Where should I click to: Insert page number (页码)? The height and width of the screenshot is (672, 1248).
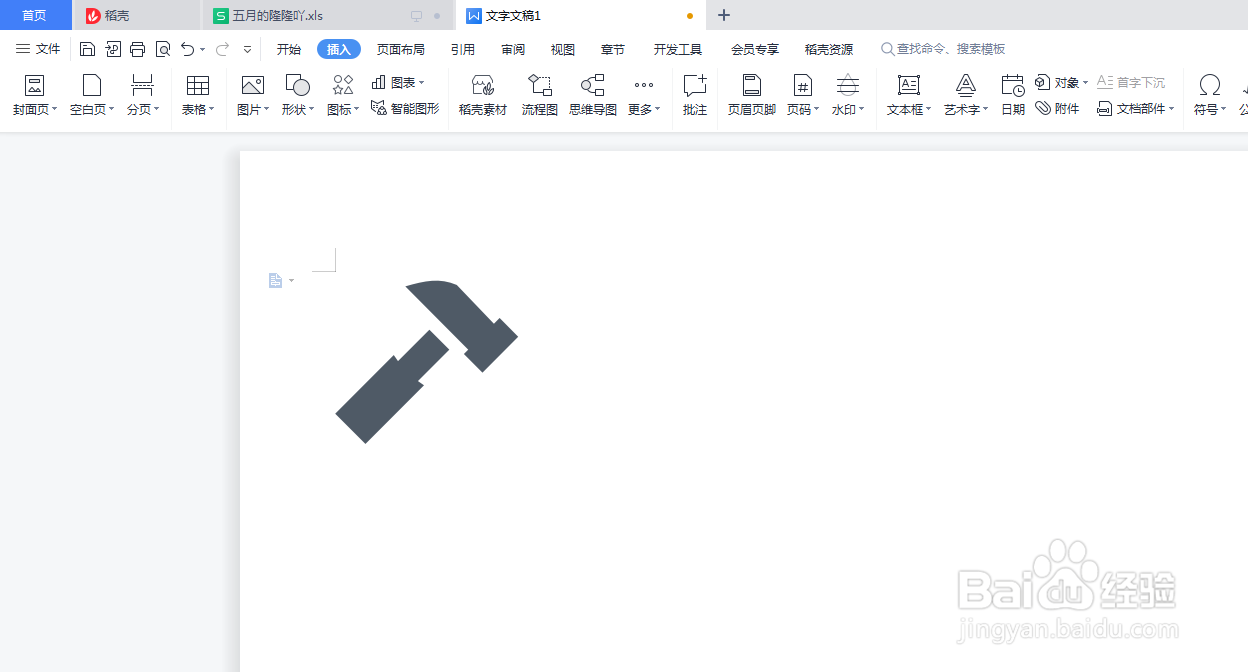coord(803,96)
